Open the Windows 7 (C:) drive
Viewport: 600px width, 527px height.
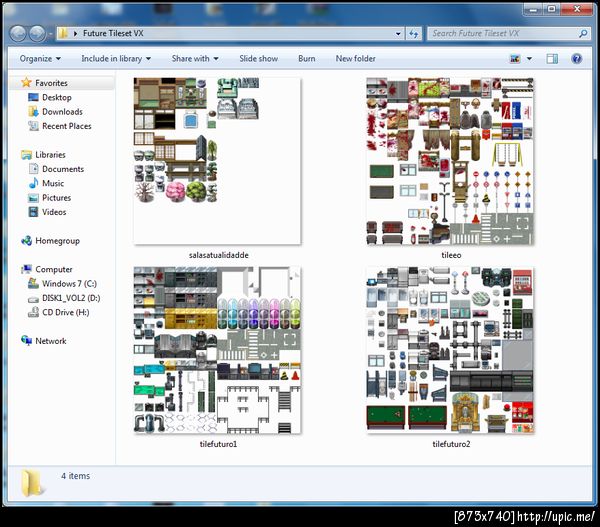pyautogui.click(x=69, y=284)
